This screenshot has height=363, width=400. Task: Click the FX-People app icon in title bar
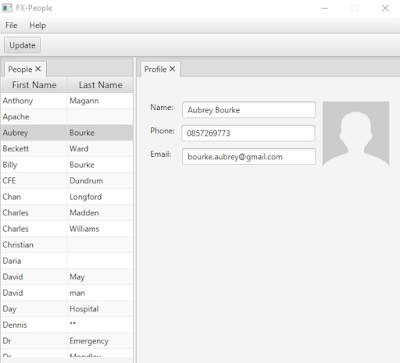coord(7,8)
